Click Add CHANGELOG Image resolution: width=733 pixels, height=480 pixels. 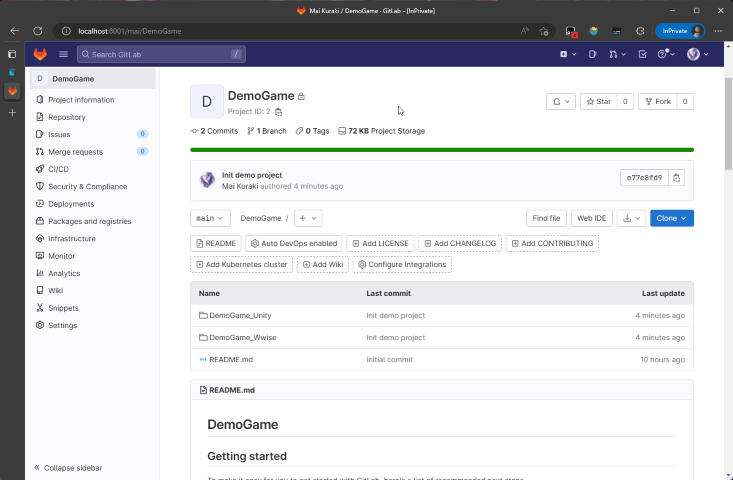(460, 244)
